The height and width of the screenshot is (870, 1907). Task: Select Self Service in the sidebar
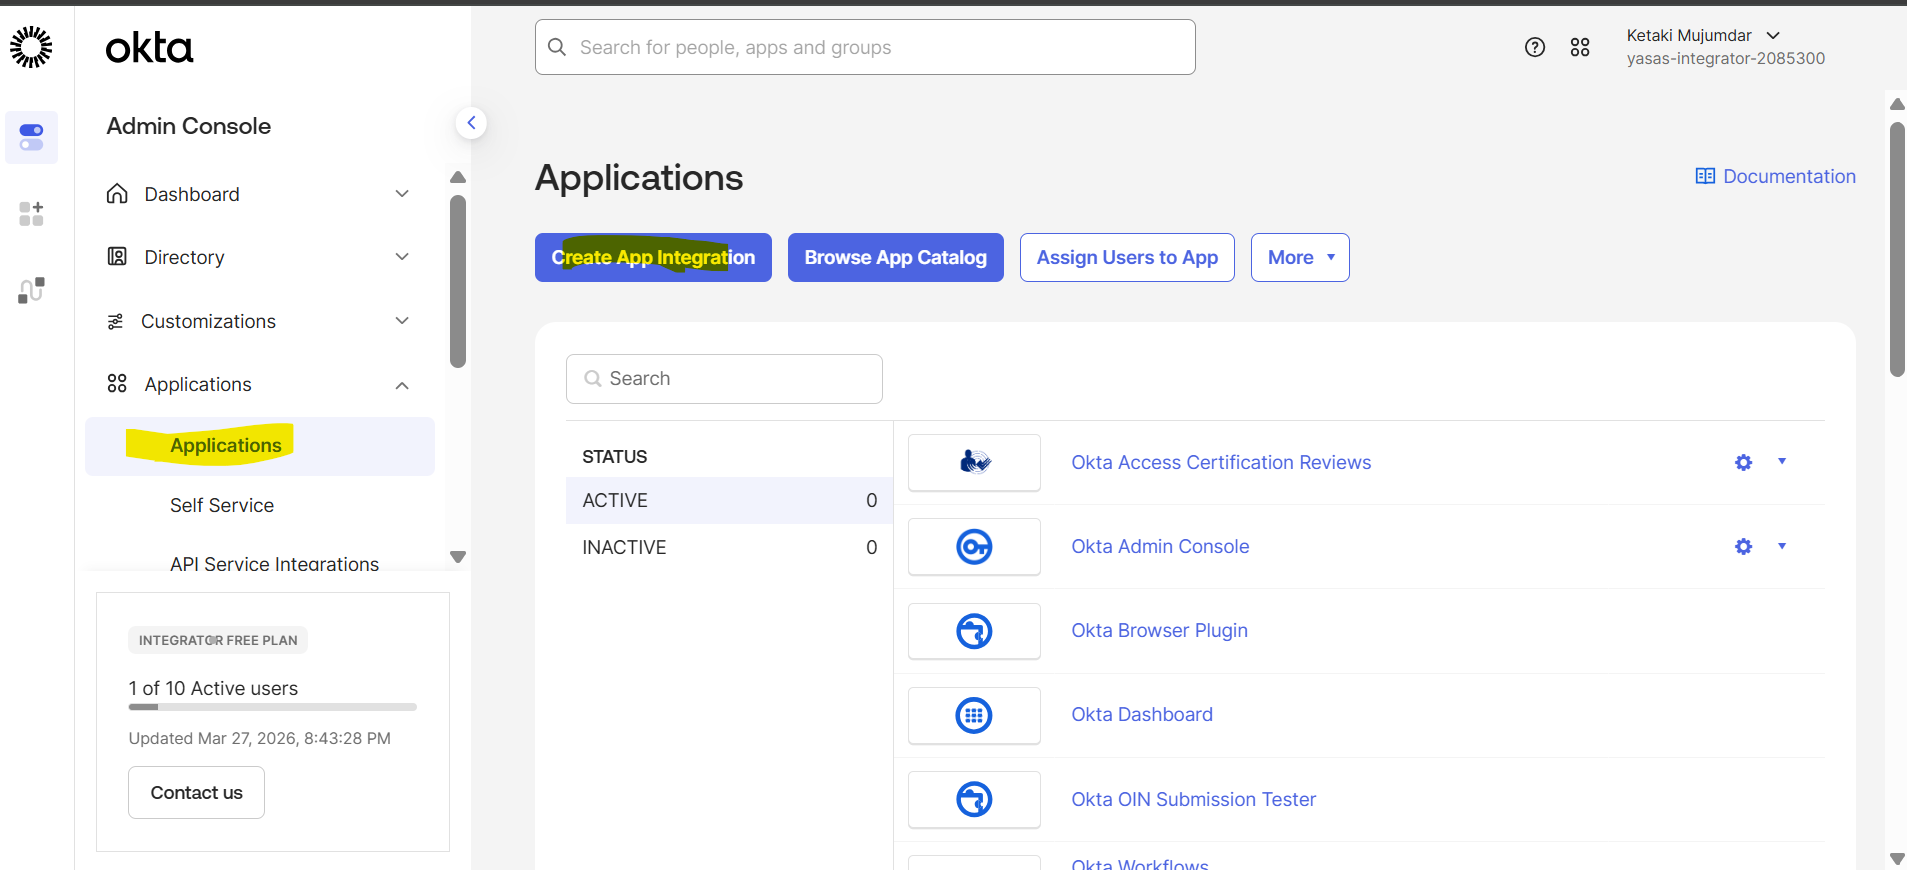coord(222,506)
